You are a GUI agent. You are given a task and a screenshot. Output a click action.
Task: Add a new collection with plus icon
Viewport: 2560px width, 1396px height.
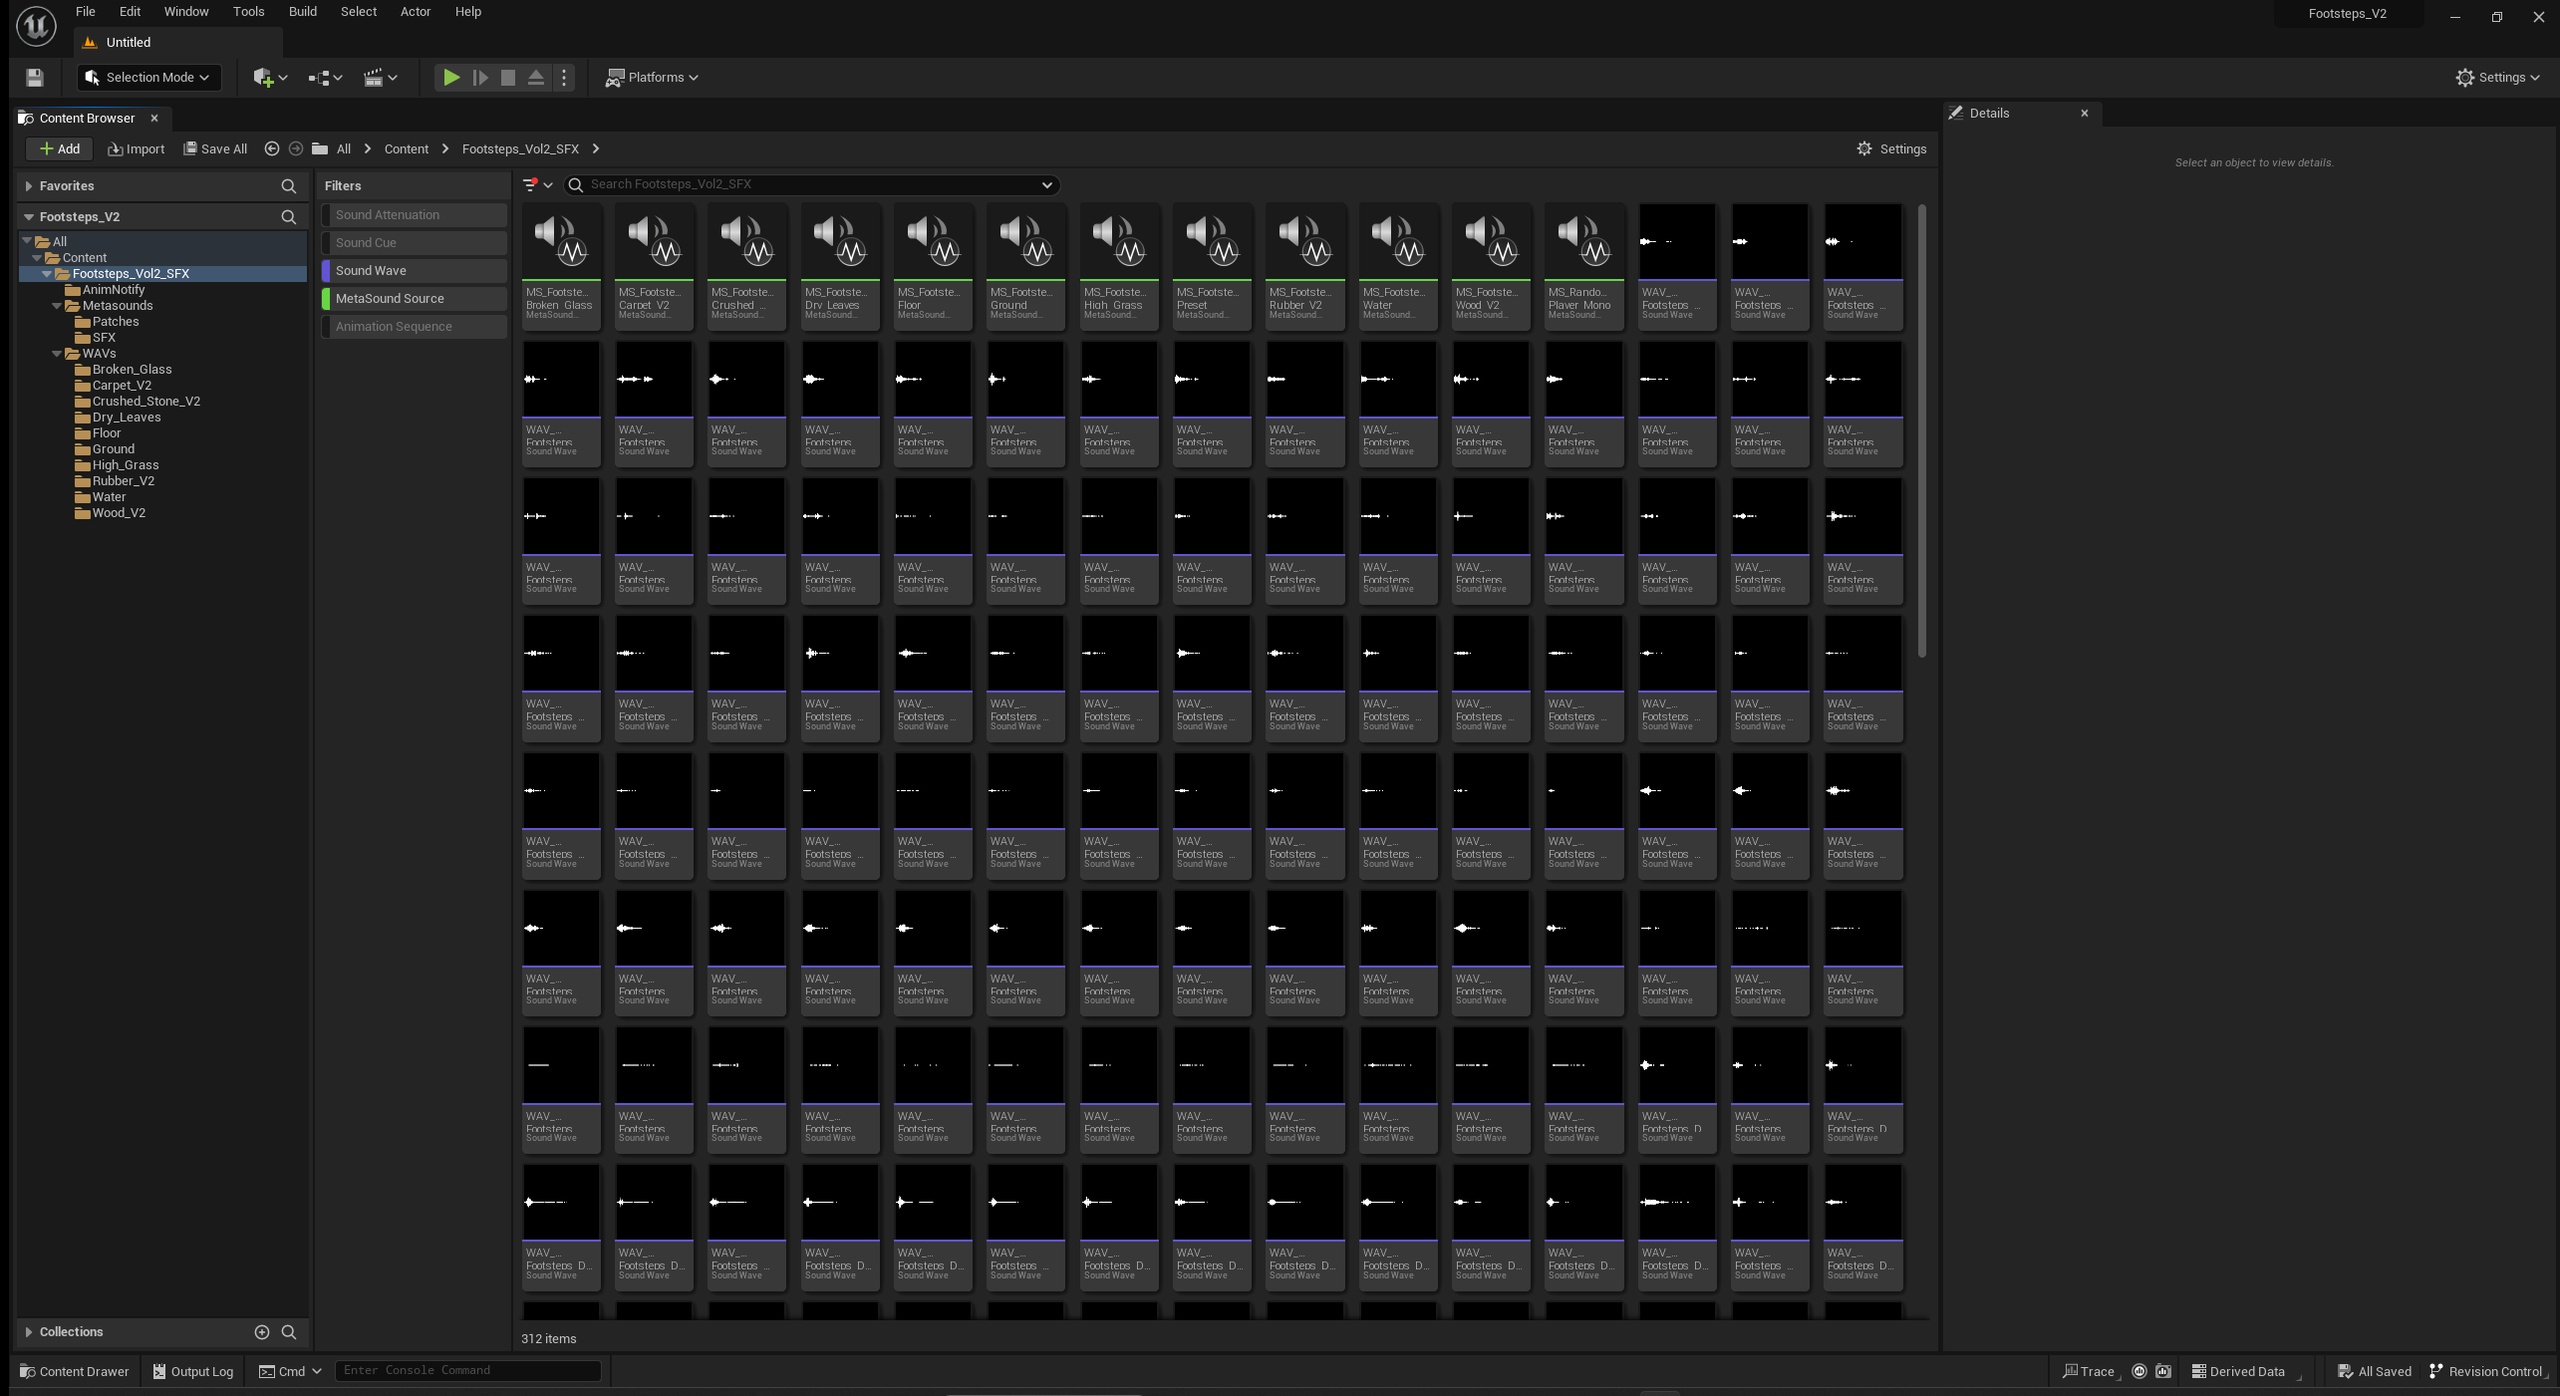pyautogui.click(x=262, y=1332)
